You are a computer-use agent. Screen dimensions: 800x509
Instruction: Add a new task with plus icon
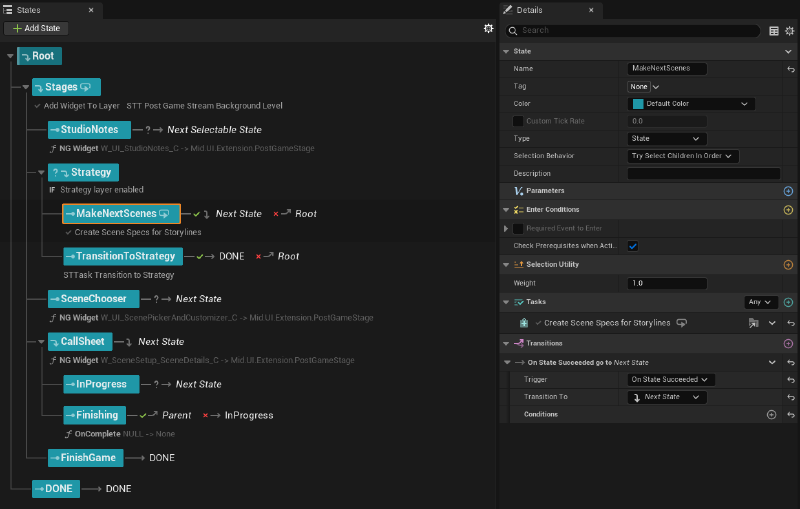[x=788, y=302]
